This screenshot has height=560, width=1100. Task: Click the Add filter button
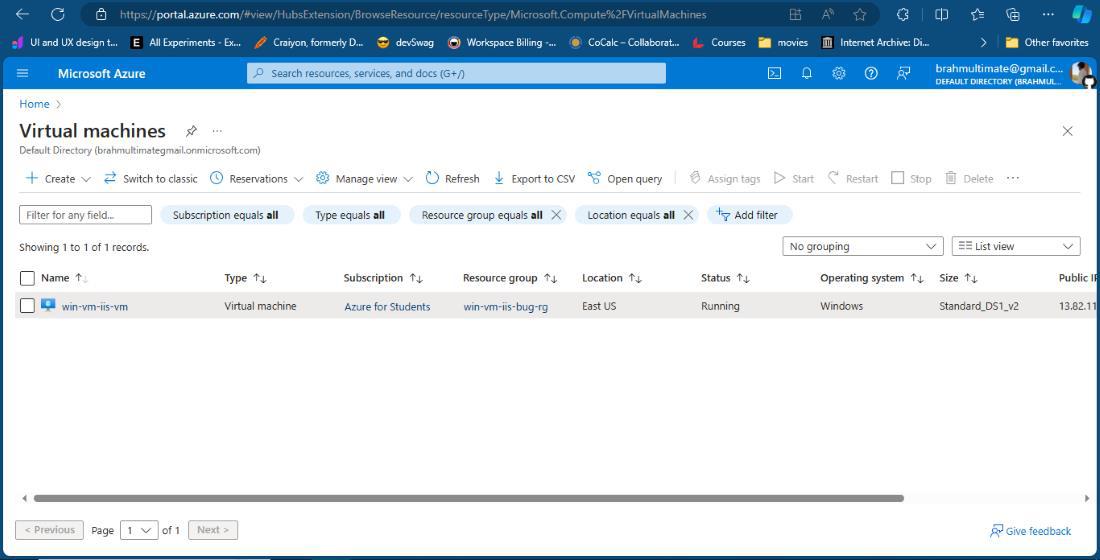[x=749, y=215]
